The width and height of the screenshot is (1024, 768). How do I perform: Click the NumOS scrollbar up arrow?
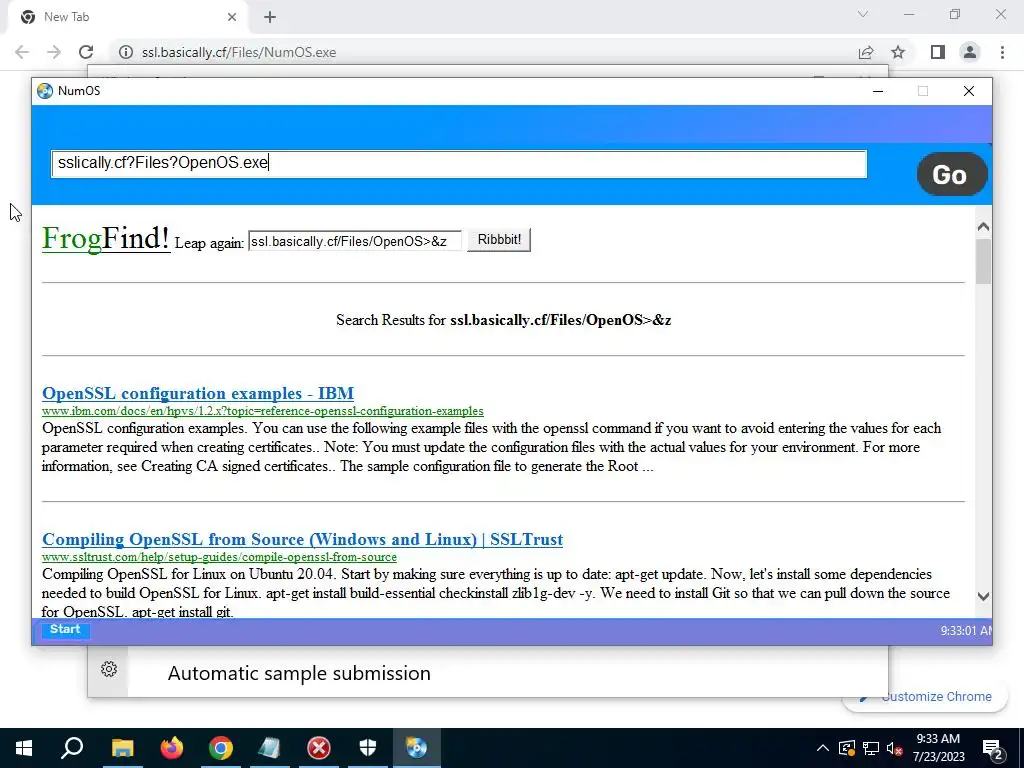click(983, 227)
